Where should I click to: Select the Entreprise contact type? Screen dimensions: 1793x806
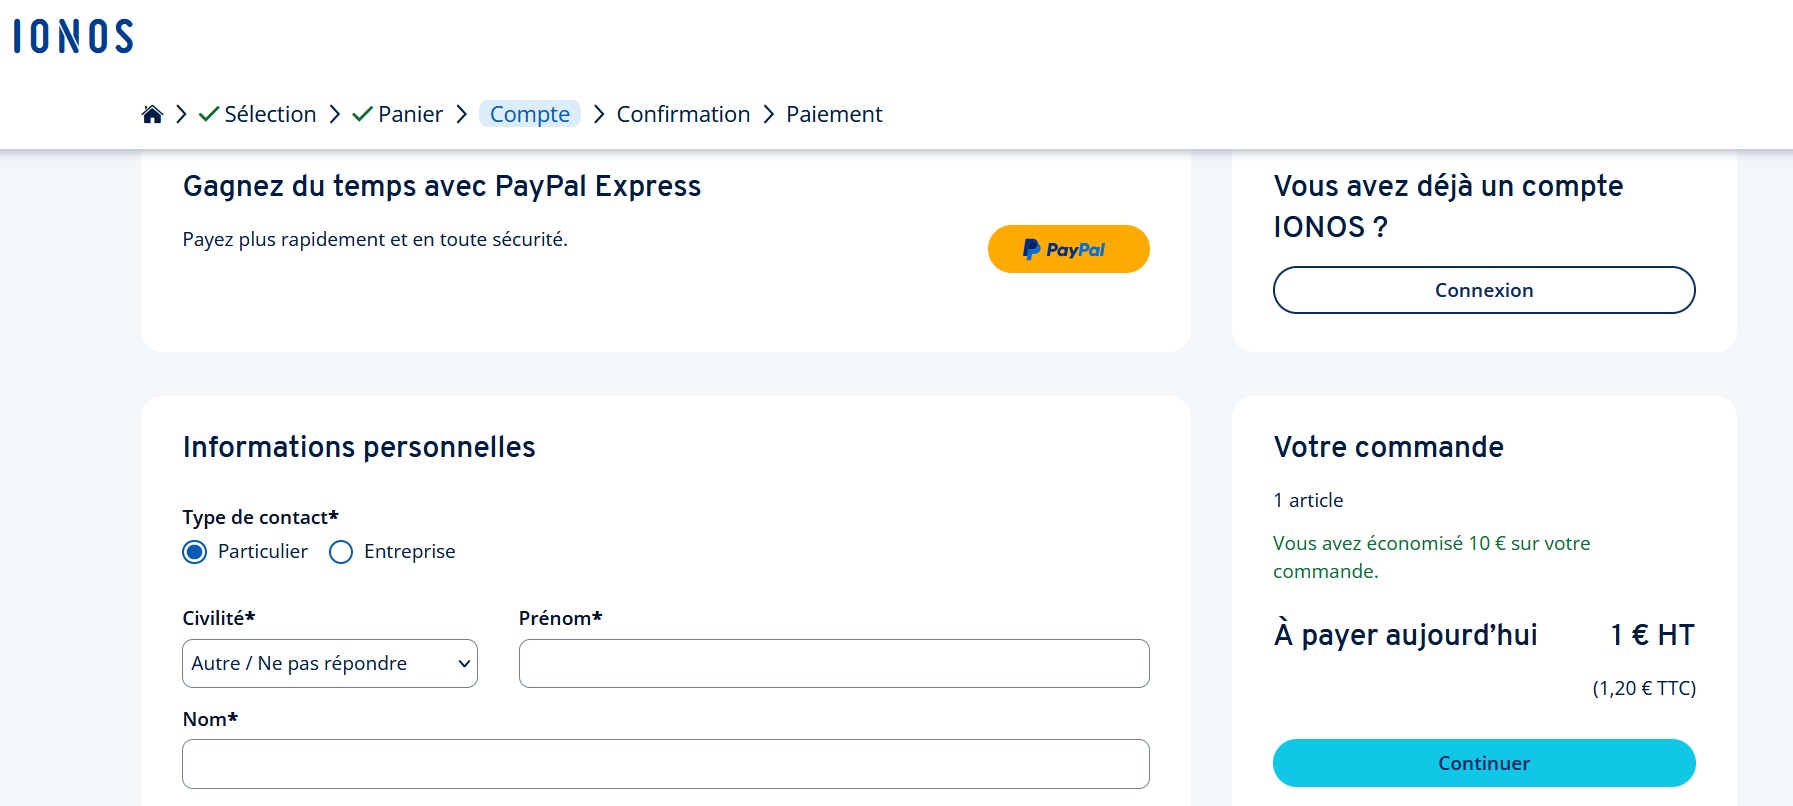point(341,552)
